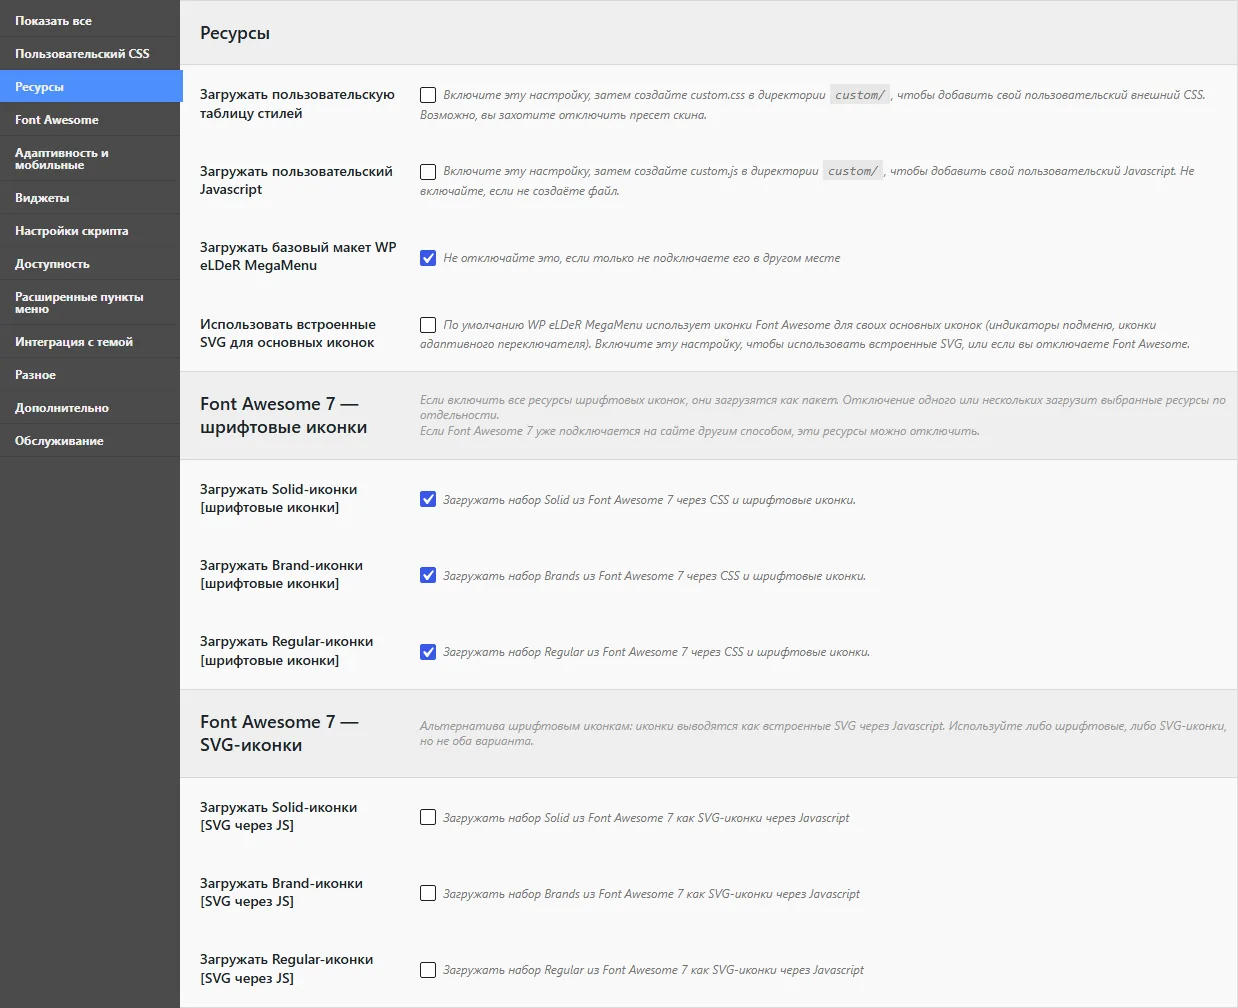Click "Использовать встроенные SVG для основных иконок" label
This screenshot has width=1238, height=1008.
point(288,333)
